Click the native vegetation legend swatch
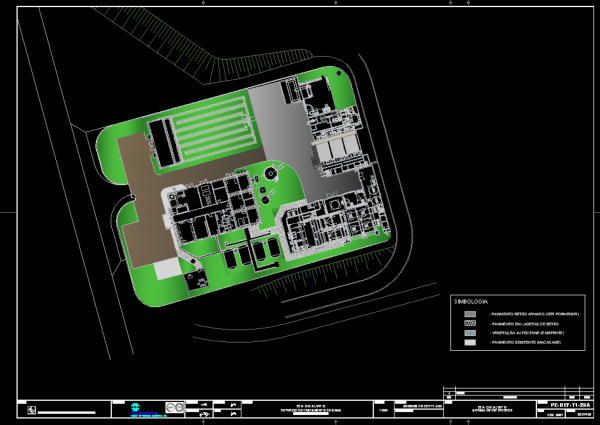The height and width of the screenshot is (425, 600). tap(469, 333)
